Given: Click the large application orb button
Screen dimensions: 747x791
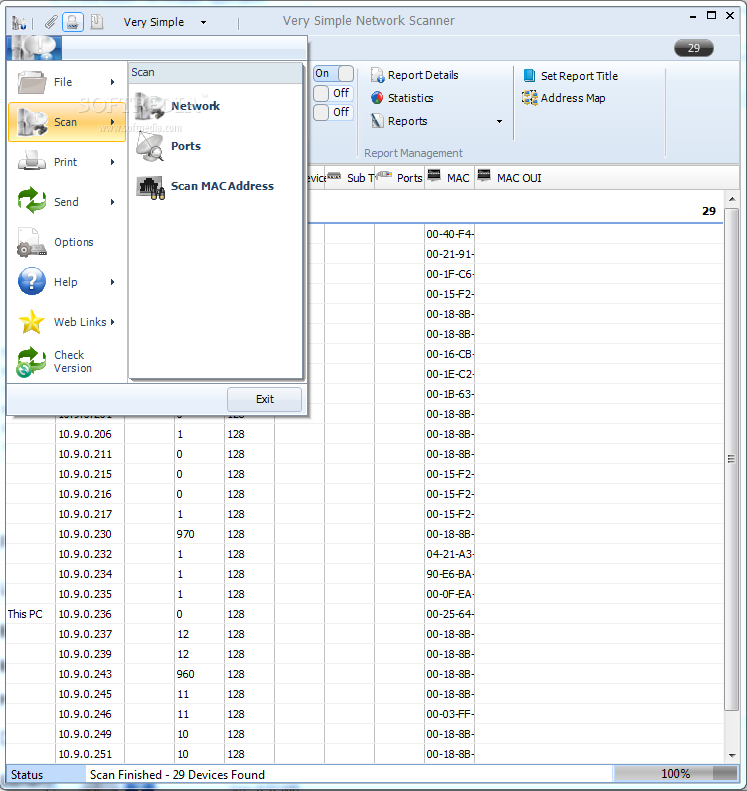Looking at the screenshot, I should [x=34, y=48].
